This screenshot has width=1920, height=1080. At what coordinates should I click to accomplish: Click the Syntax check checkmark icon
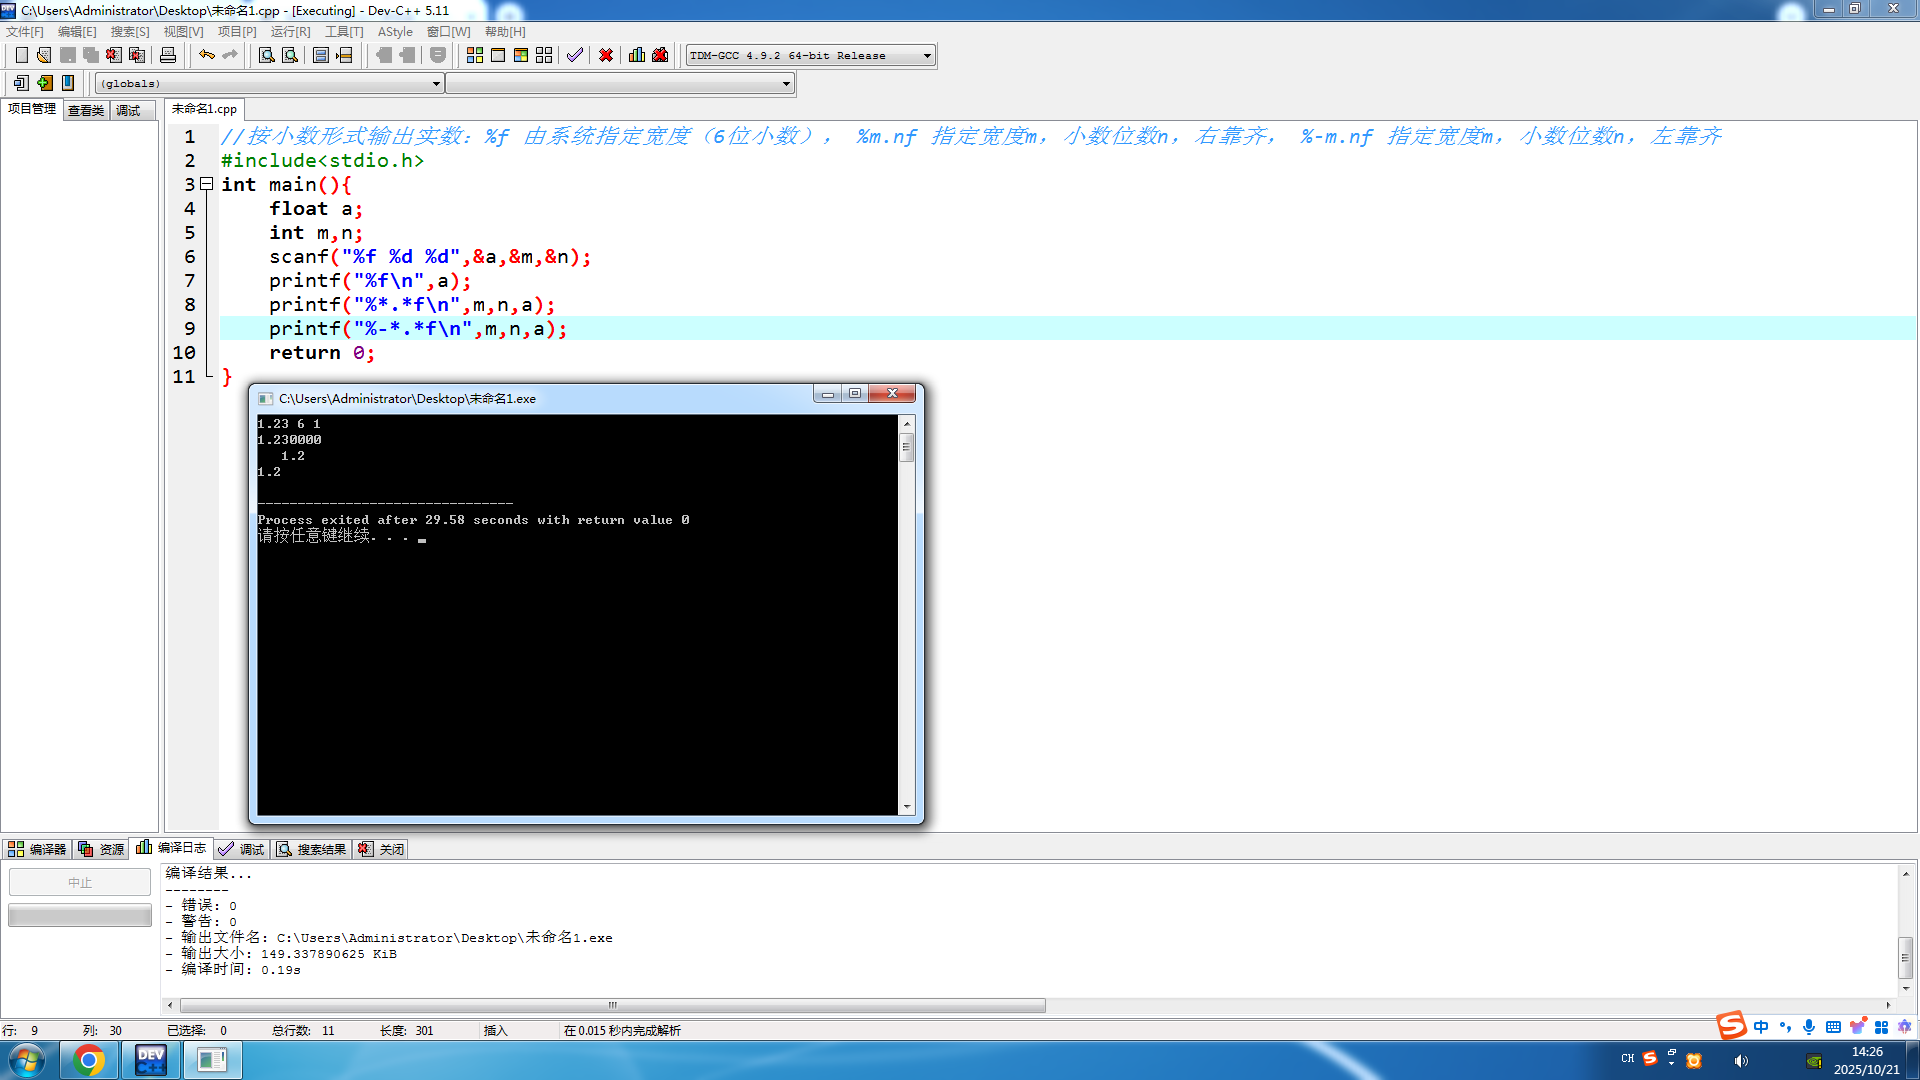[x=574, y=55]
